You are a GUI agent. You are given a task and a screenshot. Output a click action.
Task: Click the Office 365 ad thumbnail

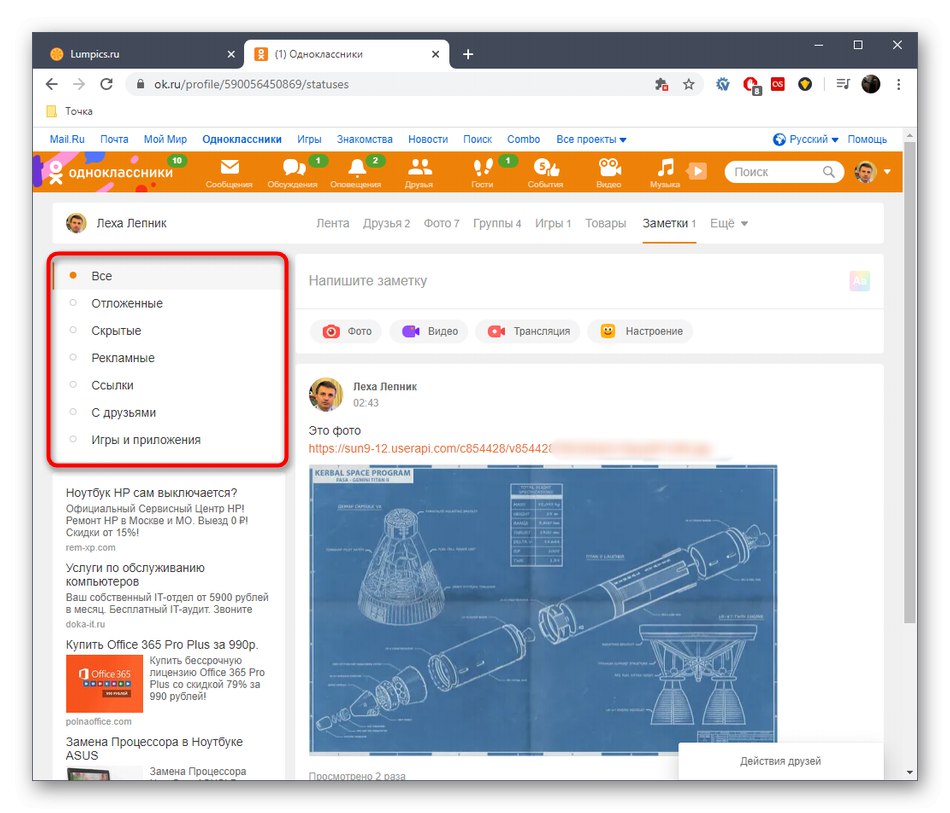coord(104,683)
